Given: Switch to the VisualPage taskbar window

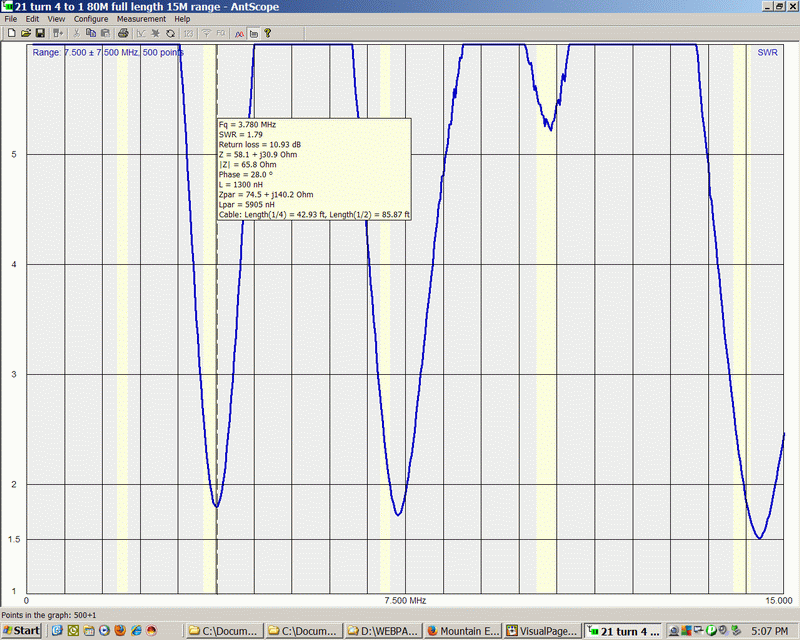Looking at the screenshot, I should (x=541, y=631).
